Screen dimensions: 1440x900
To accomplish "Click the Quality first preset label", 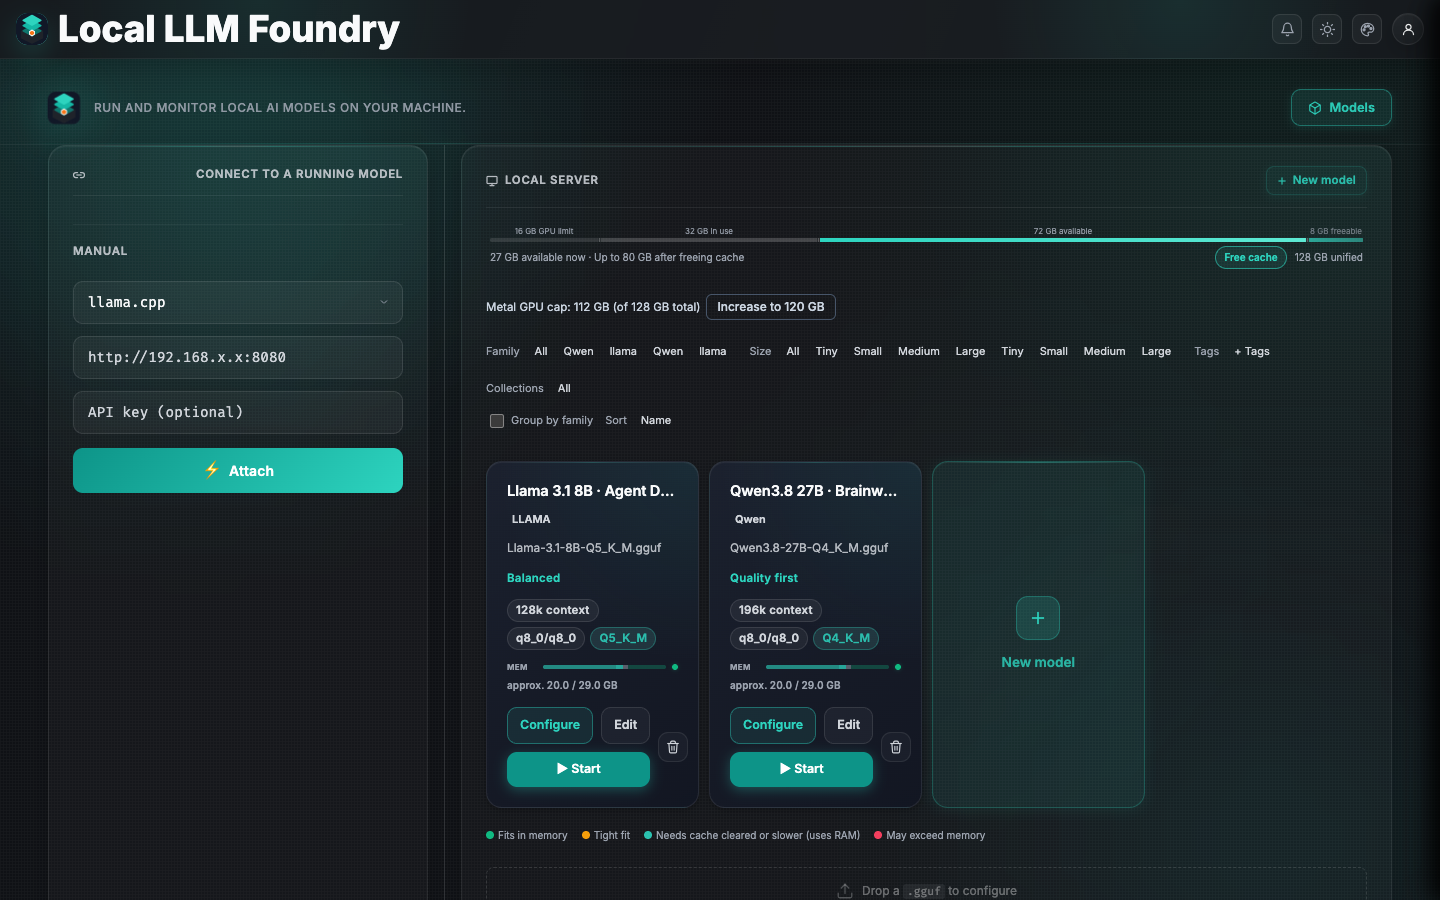I will (x=764, y=578).
